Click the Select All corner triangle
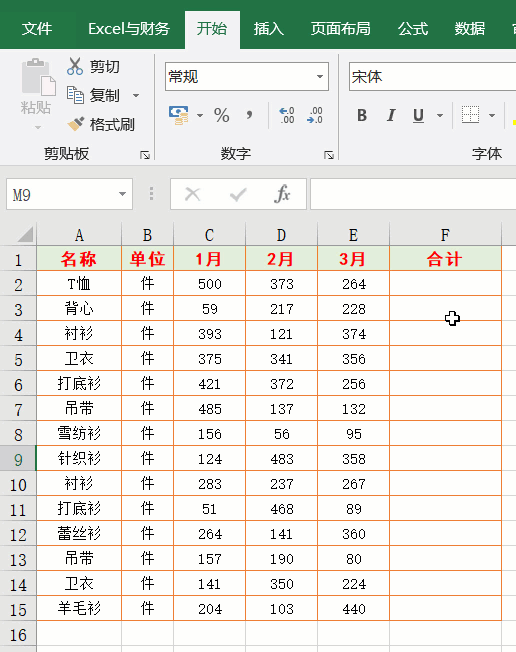Screen dimensions: 516x652 pyautogui.click(x=25, y=235)
